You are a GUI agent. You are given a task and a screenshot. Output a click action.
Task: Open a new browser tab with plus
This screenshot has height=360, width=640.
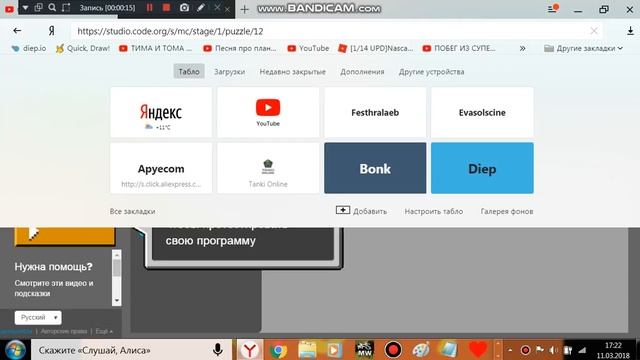click(x=244, y=9)
